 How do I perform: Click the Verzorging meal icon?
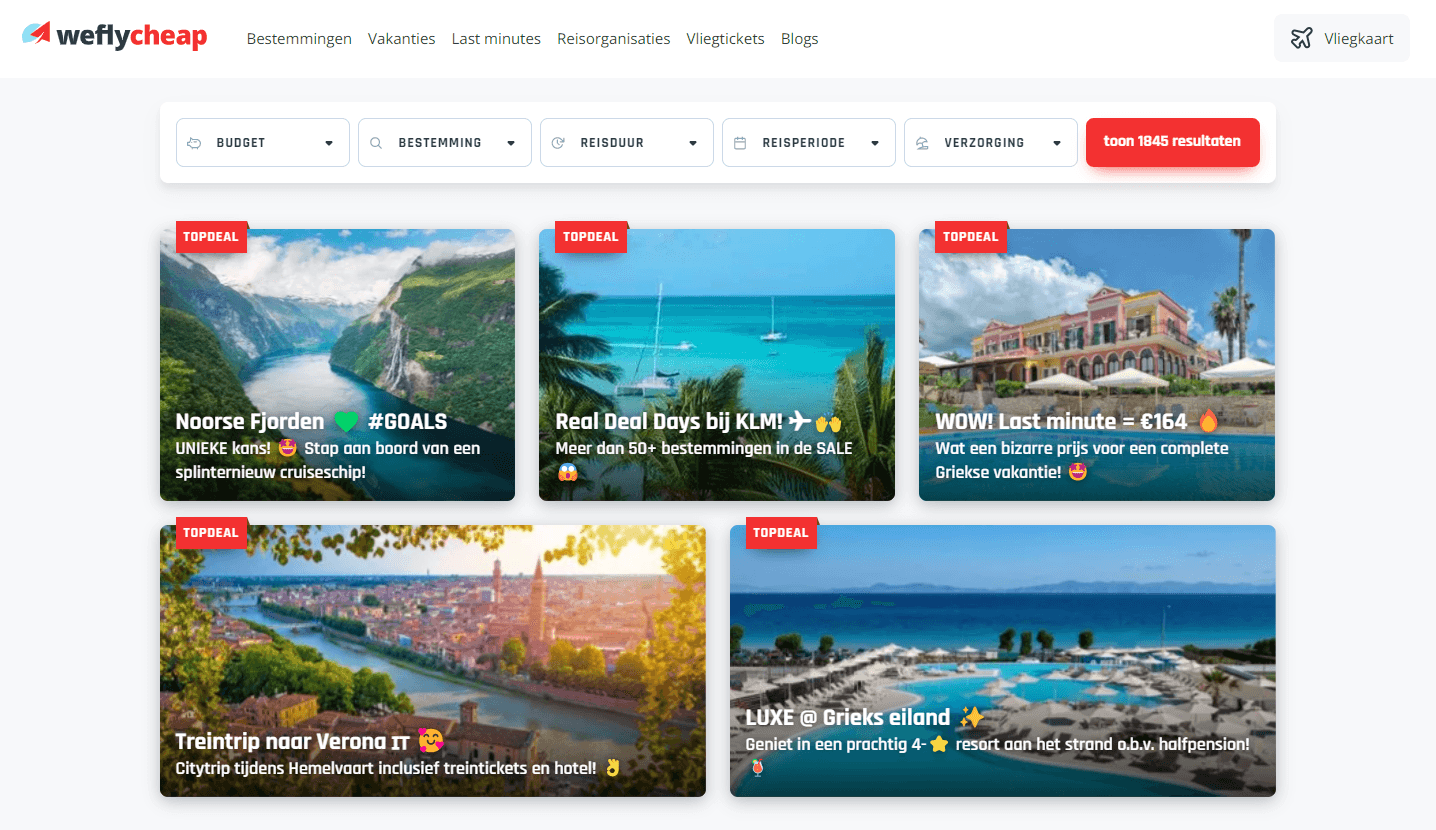[x=922, y=143]
